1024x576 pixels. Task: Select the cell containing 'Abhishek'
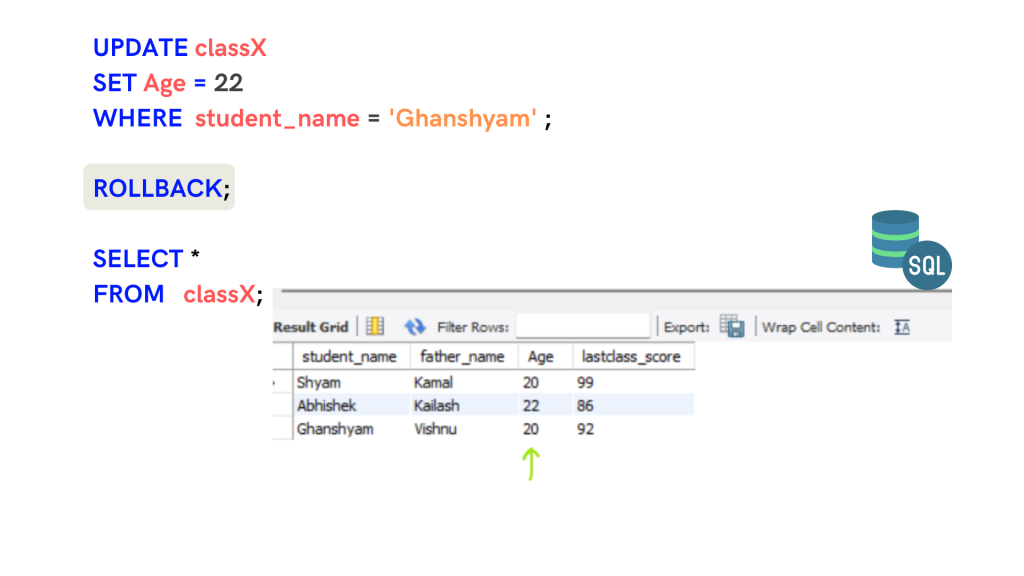click(351, 405)
